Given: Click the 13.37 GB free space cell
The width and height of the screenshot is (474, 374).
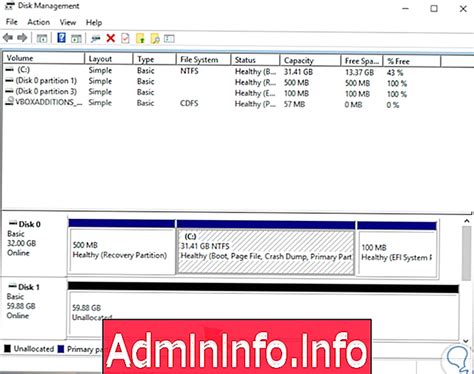Looking at the screenshot, I should [x=359, y=72].
